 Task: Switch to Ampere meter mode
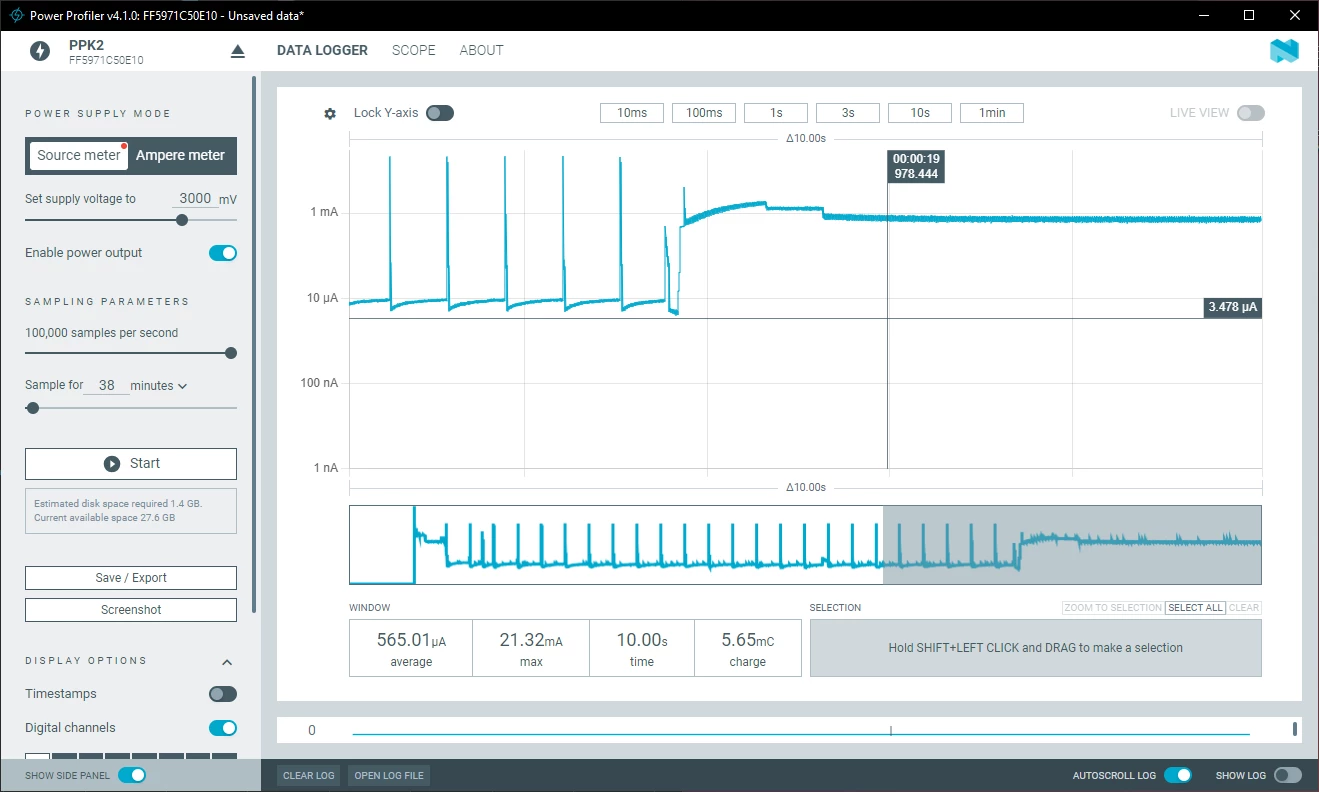point(181,155)
